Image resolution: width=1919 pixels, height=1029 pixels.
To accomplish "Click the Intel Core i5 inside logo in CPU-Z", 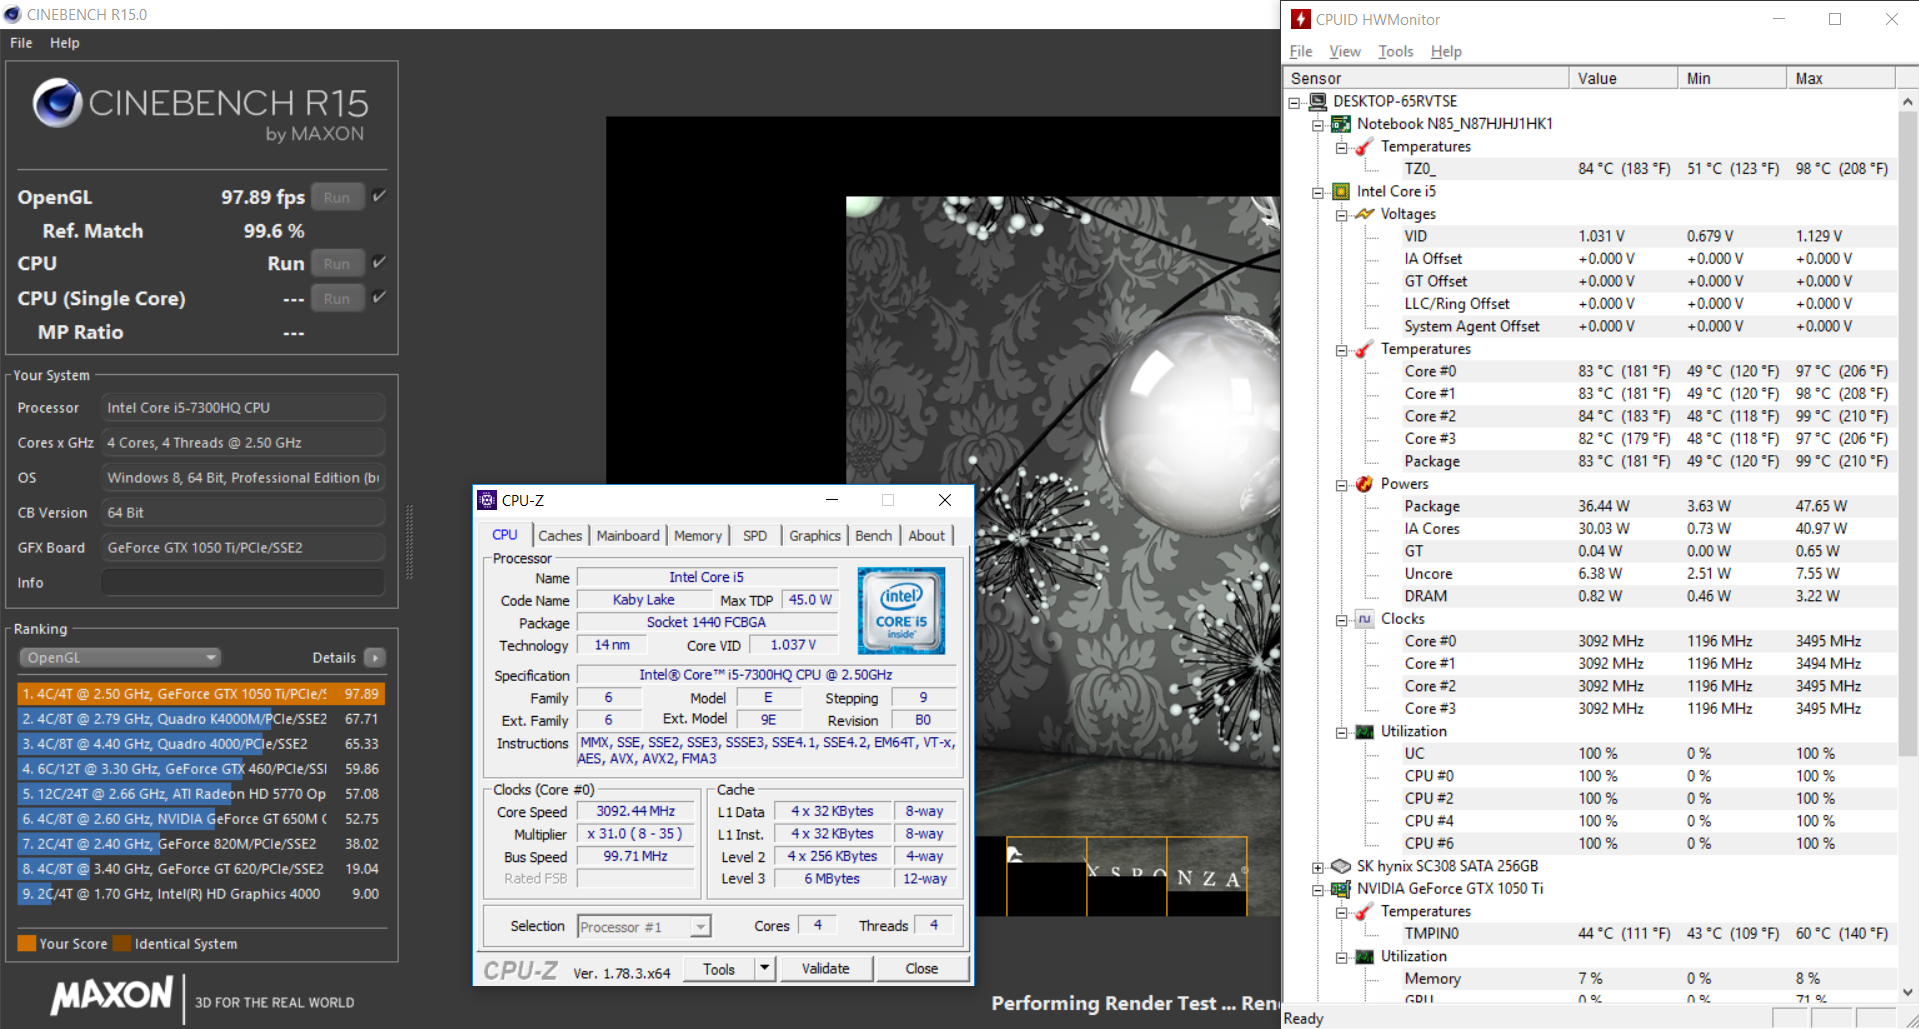I will [901, 611].
